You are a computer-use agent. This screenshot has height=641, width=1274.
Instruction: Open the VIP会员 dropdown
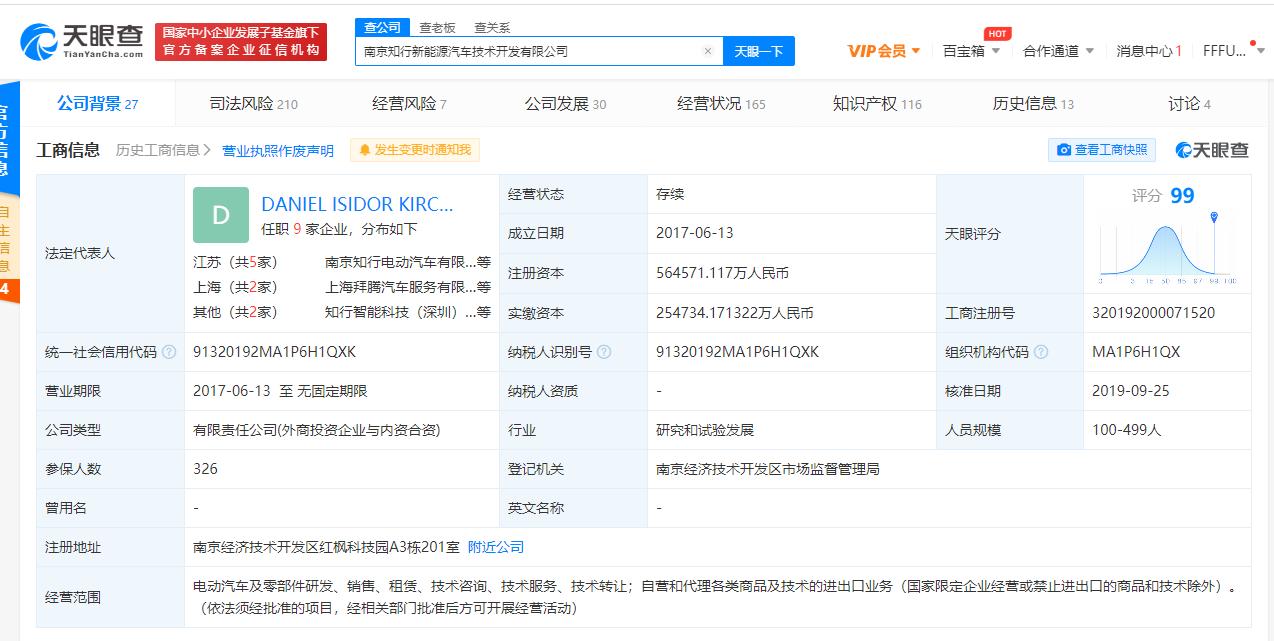[x=884, y=51]
